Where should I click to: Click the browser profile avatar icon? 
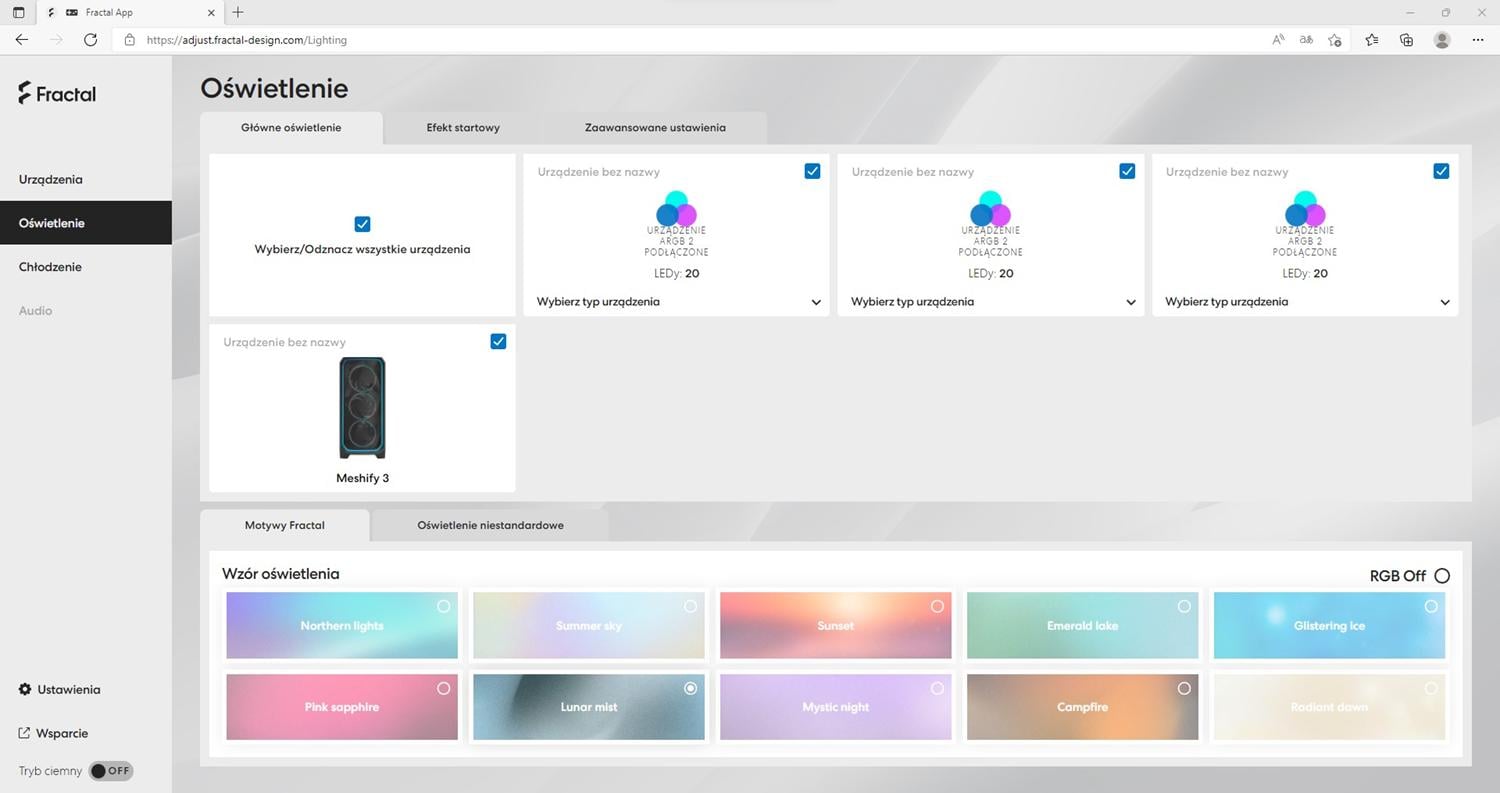pyautogui.click(x=1441, y=40)
